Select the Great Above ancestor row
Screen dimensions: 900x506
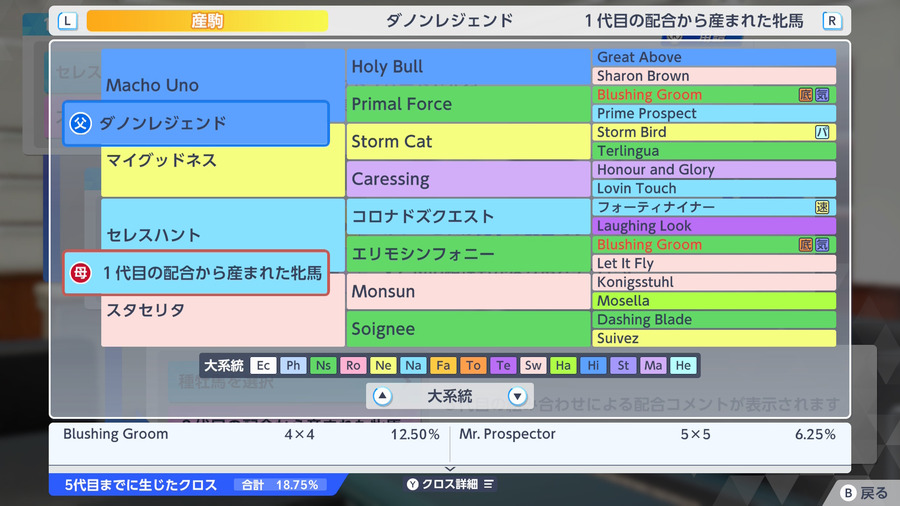tap(714, 57)
